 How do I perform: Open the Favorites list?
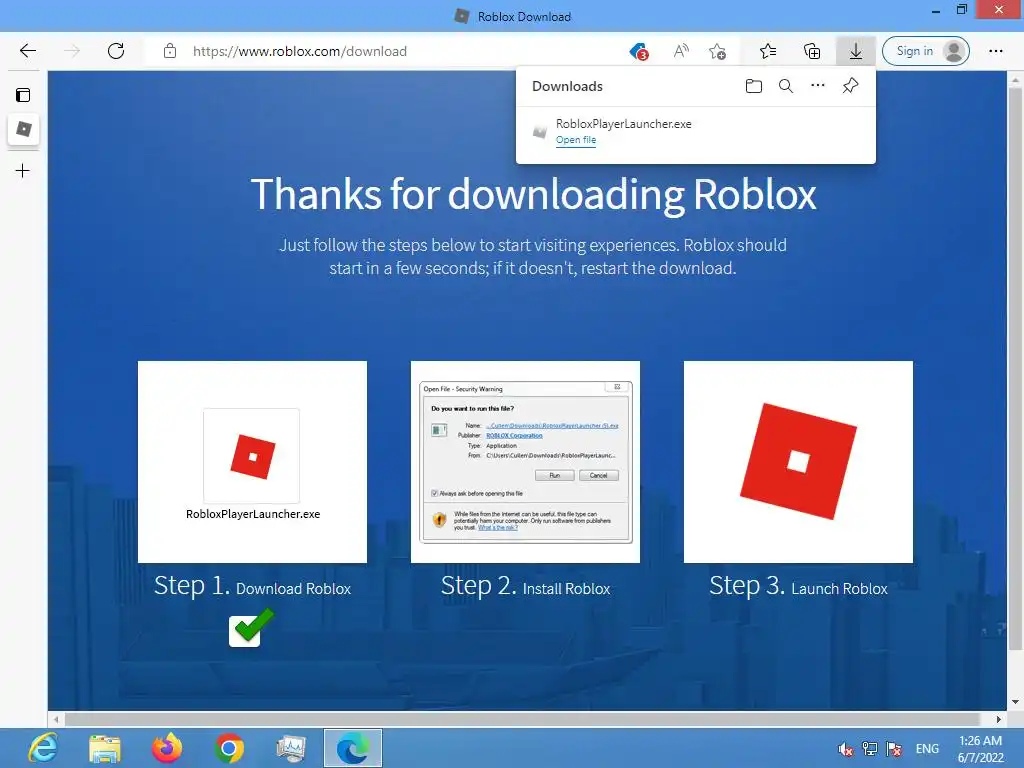pyautogui.click(x=768, y=51)
